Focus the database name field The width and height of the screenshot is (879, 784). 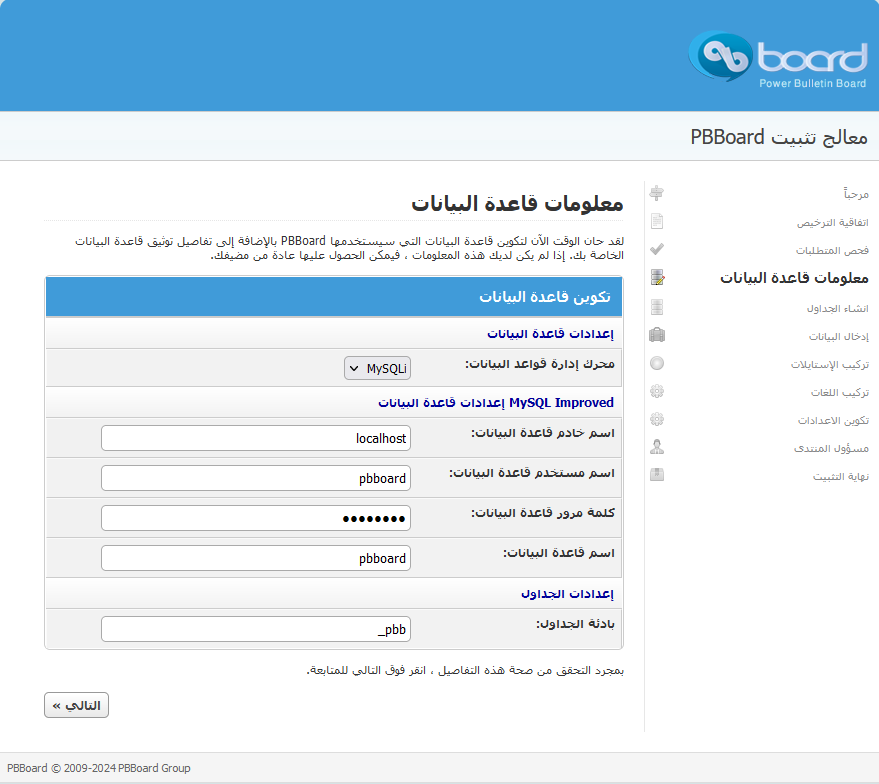click(x=256, y=558)
